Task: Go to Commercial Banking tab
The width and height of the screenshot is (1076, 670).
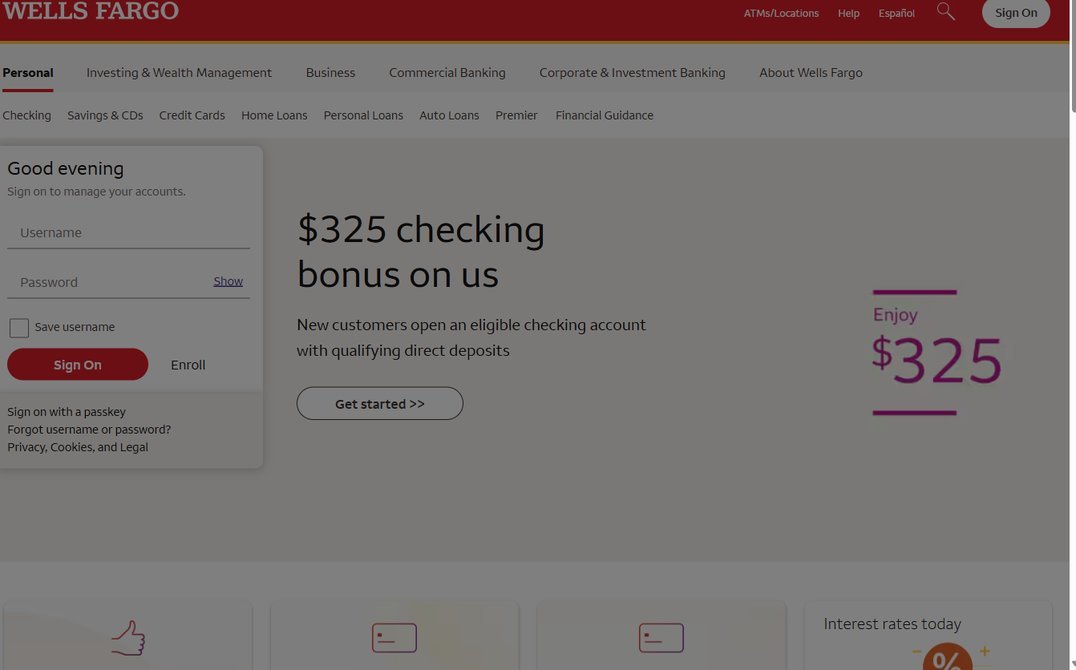Action: click(447, 73)
